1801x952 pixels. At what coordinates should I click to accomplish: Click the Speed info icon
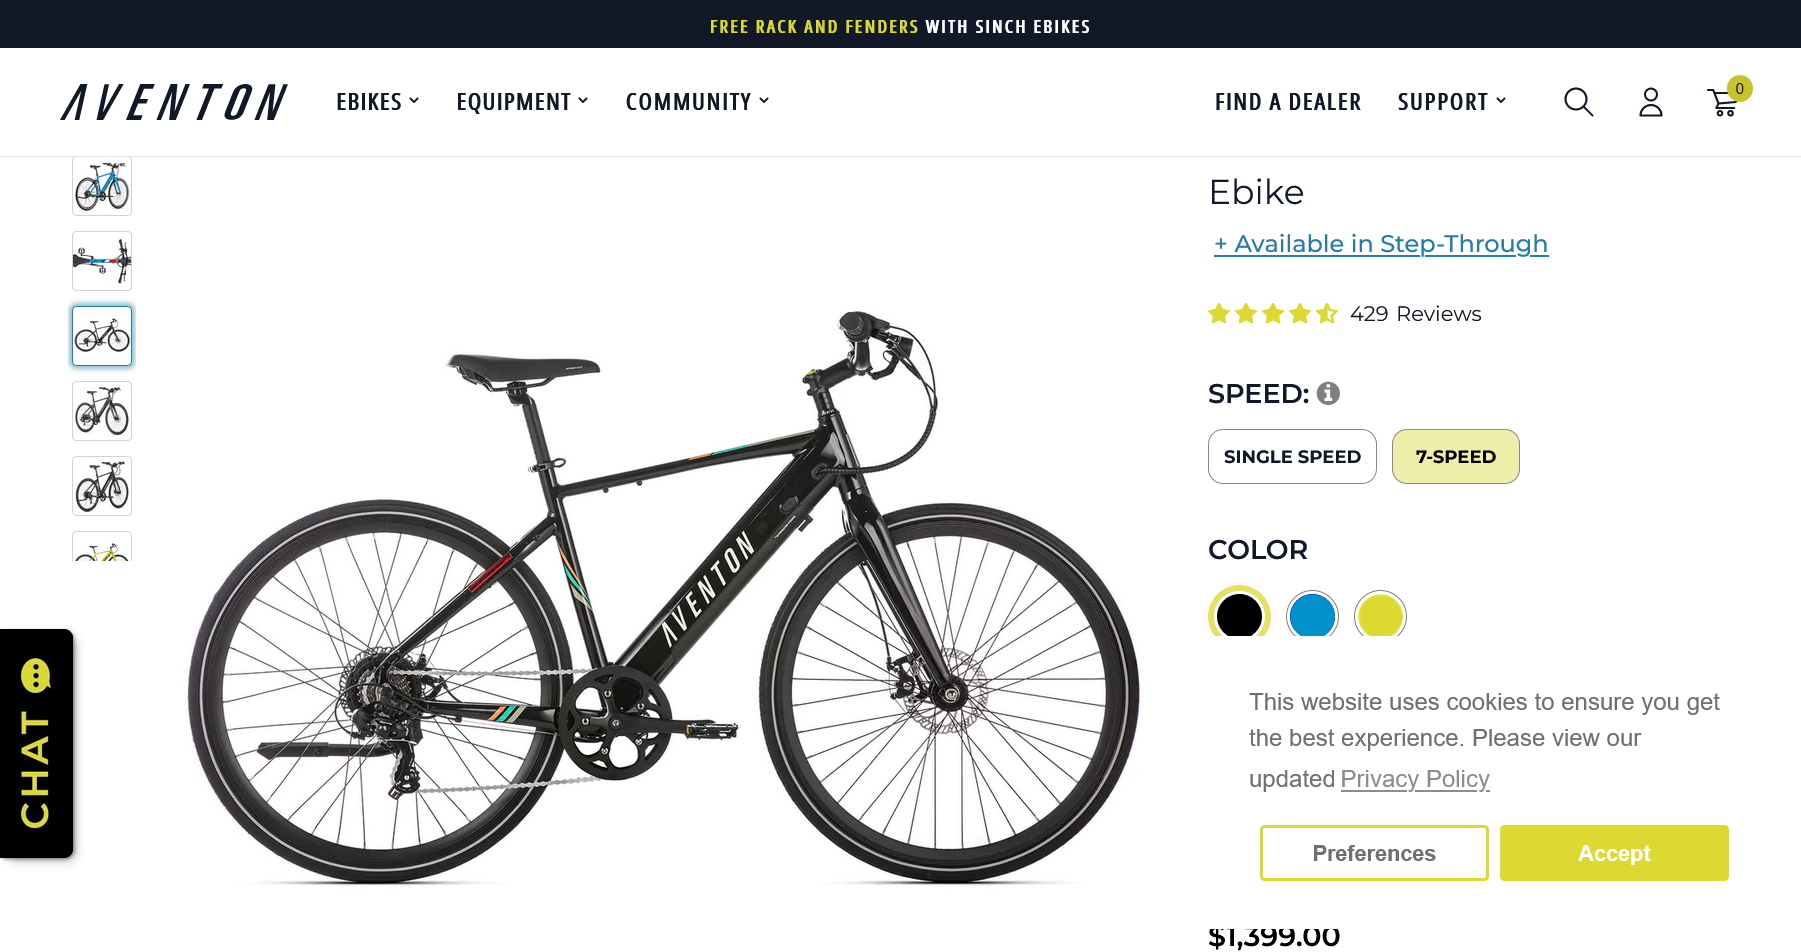[1328, 394]
